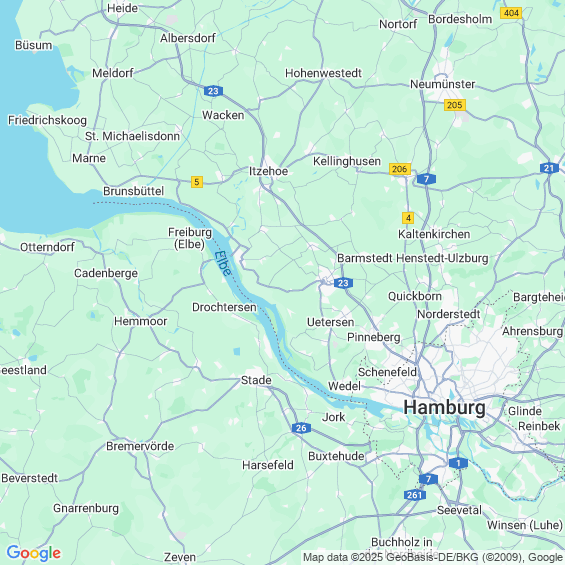This screenshot has width=565, height=565.
Task: Select the Neumünster city label
Action: pyautogui.click(x=442, y=84)
